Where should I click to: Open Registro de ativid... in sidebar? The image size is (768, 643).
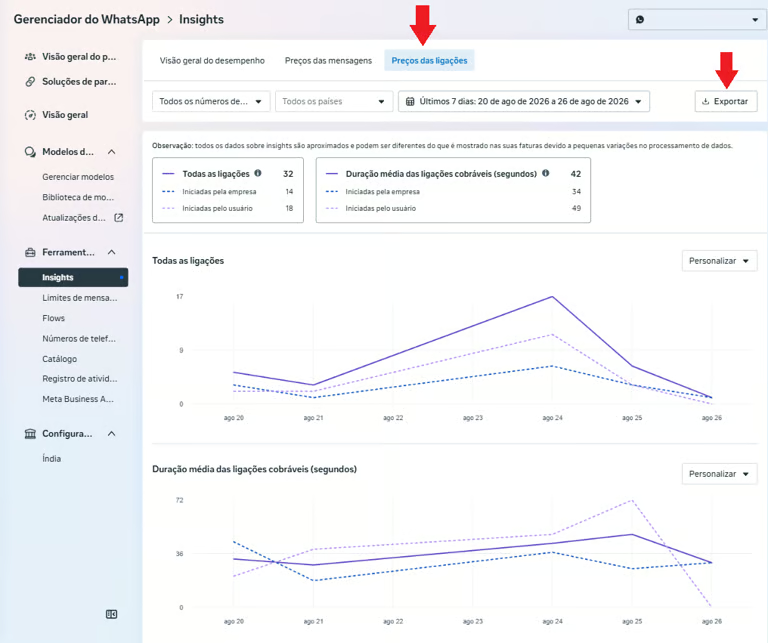pyautogui.click(x=80, y=379)
